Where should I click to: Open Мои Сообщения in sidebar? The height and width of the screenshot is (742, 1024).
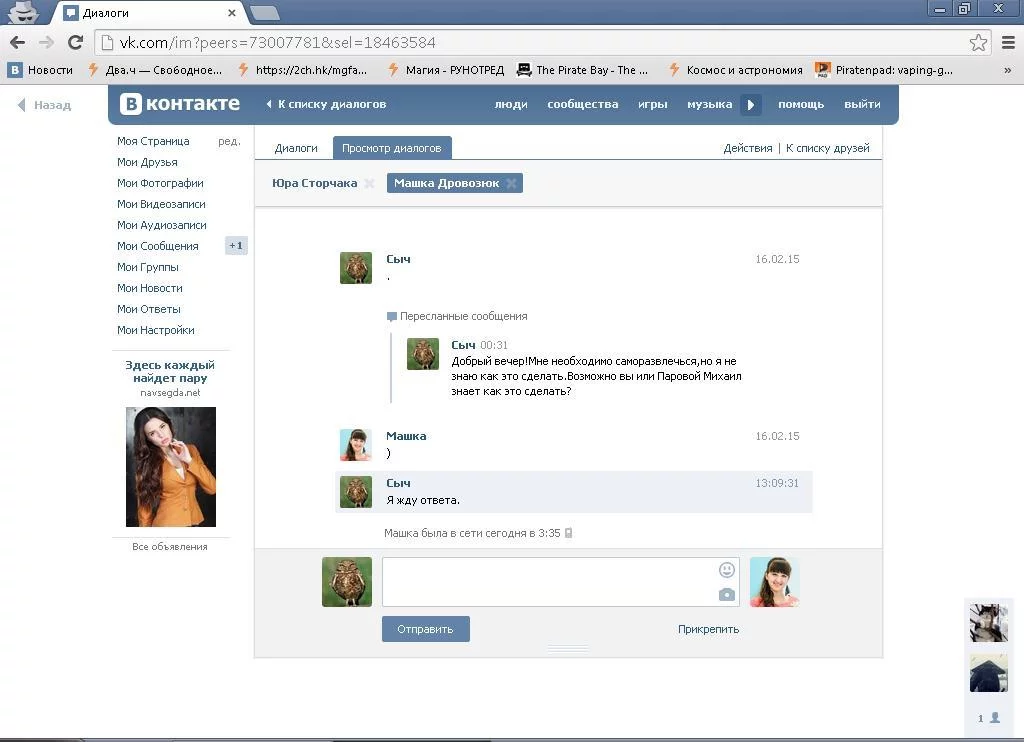click(x=157, y=246)
